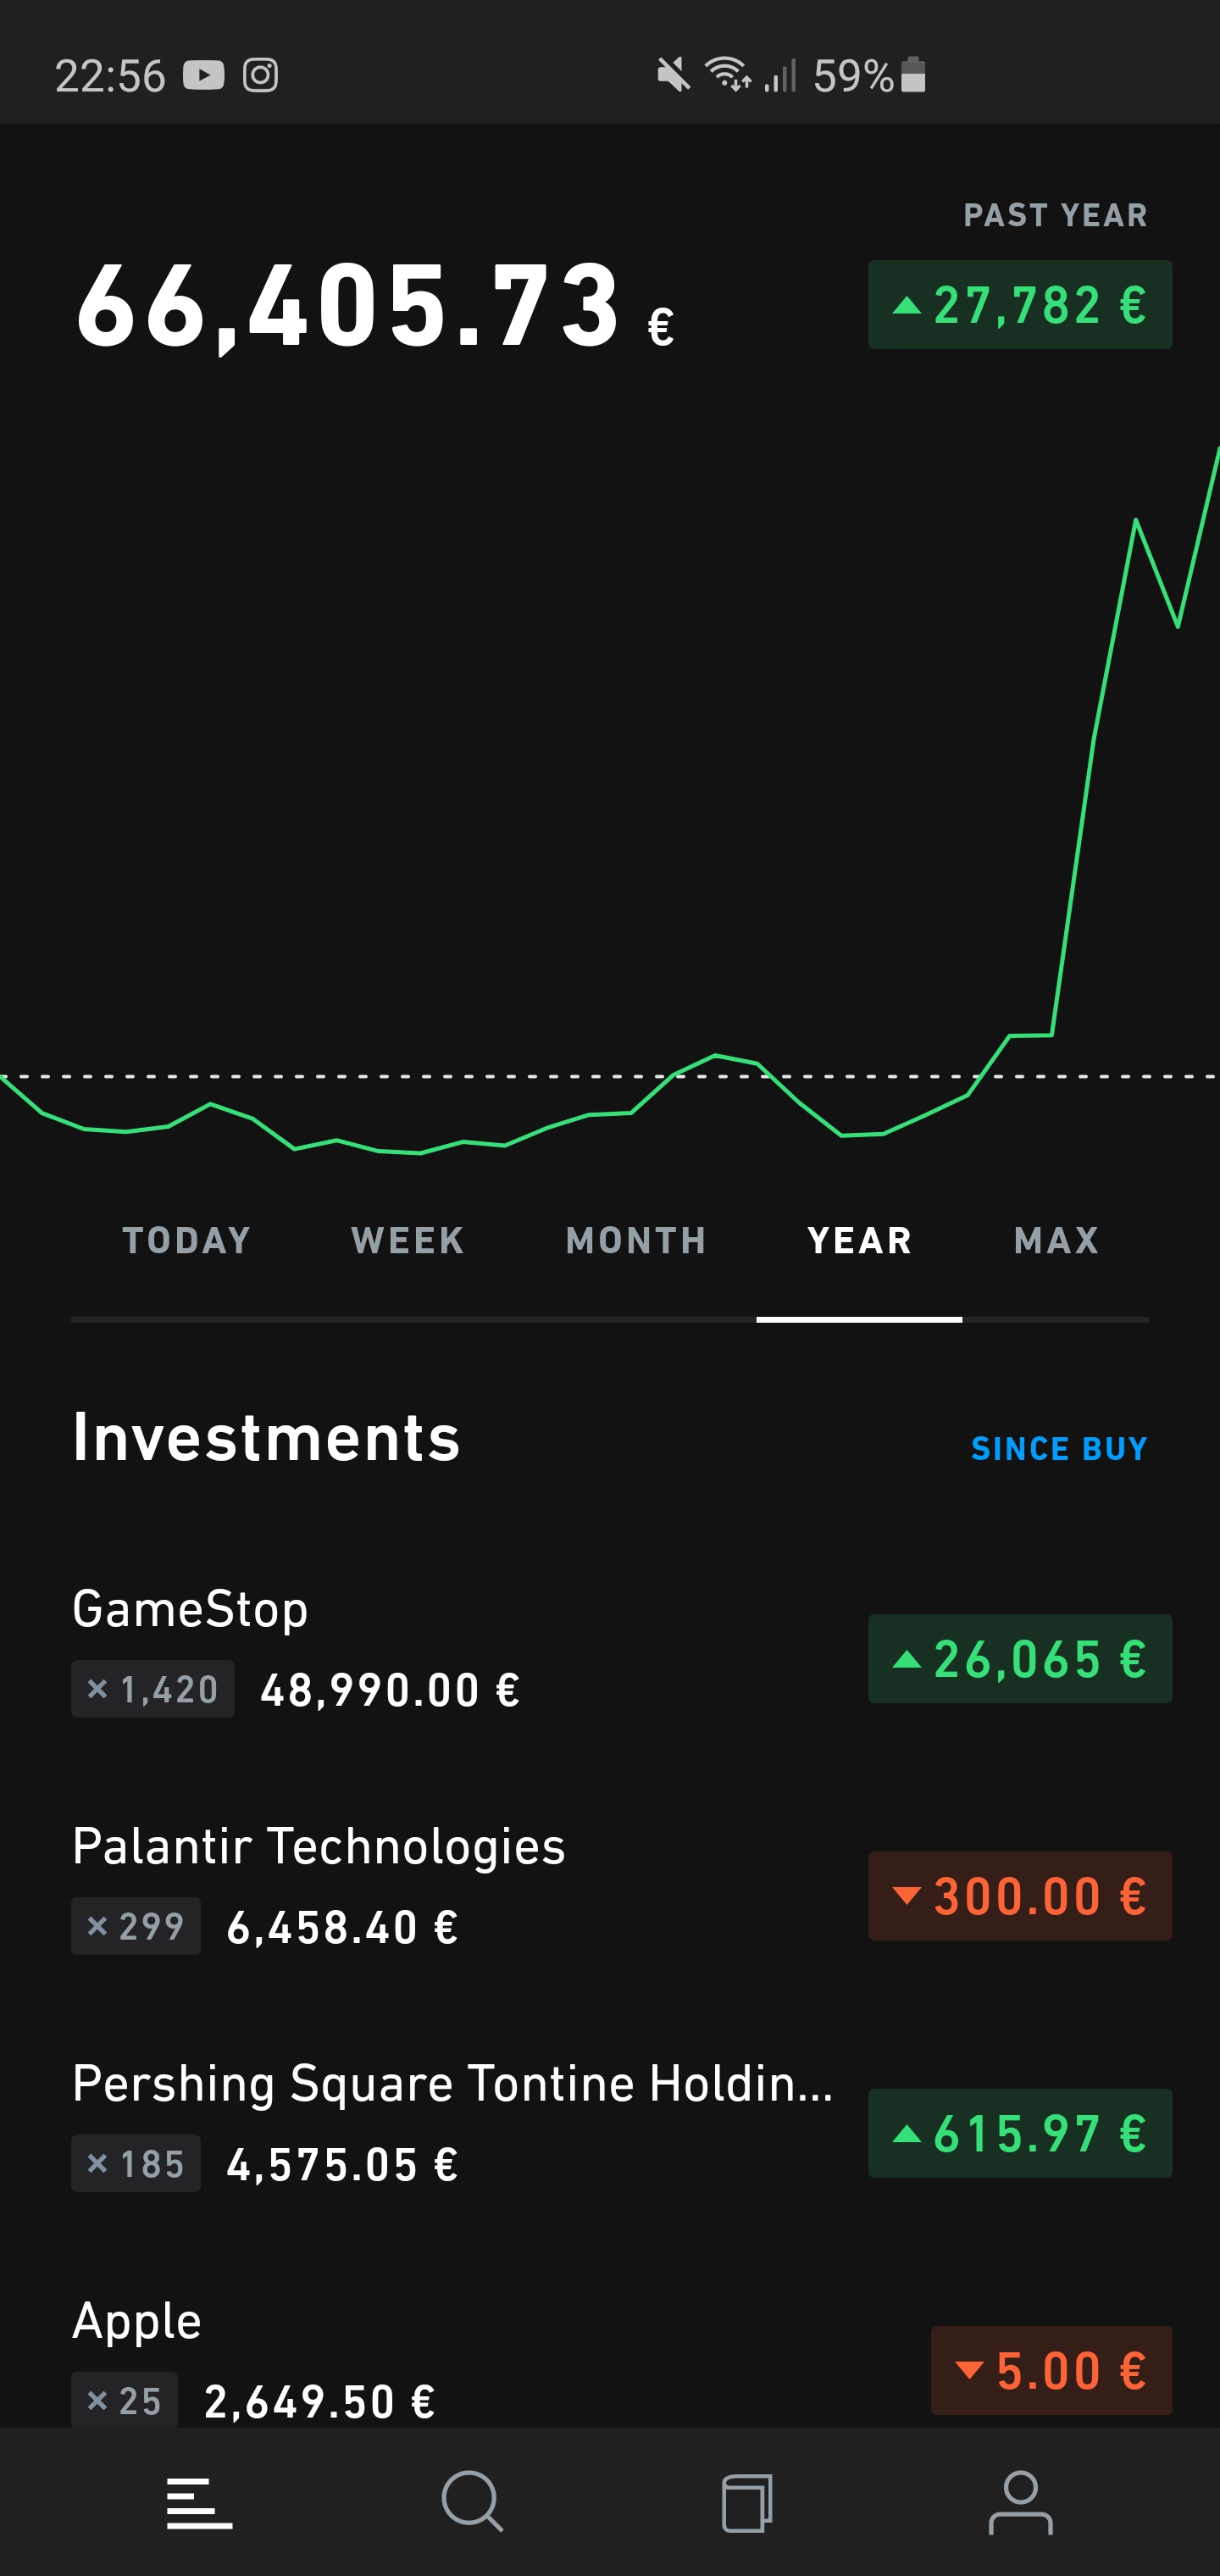Screen dimensions: 1220x2576
Task: Select the MONTH chart range
Action: pos(636,1241)
